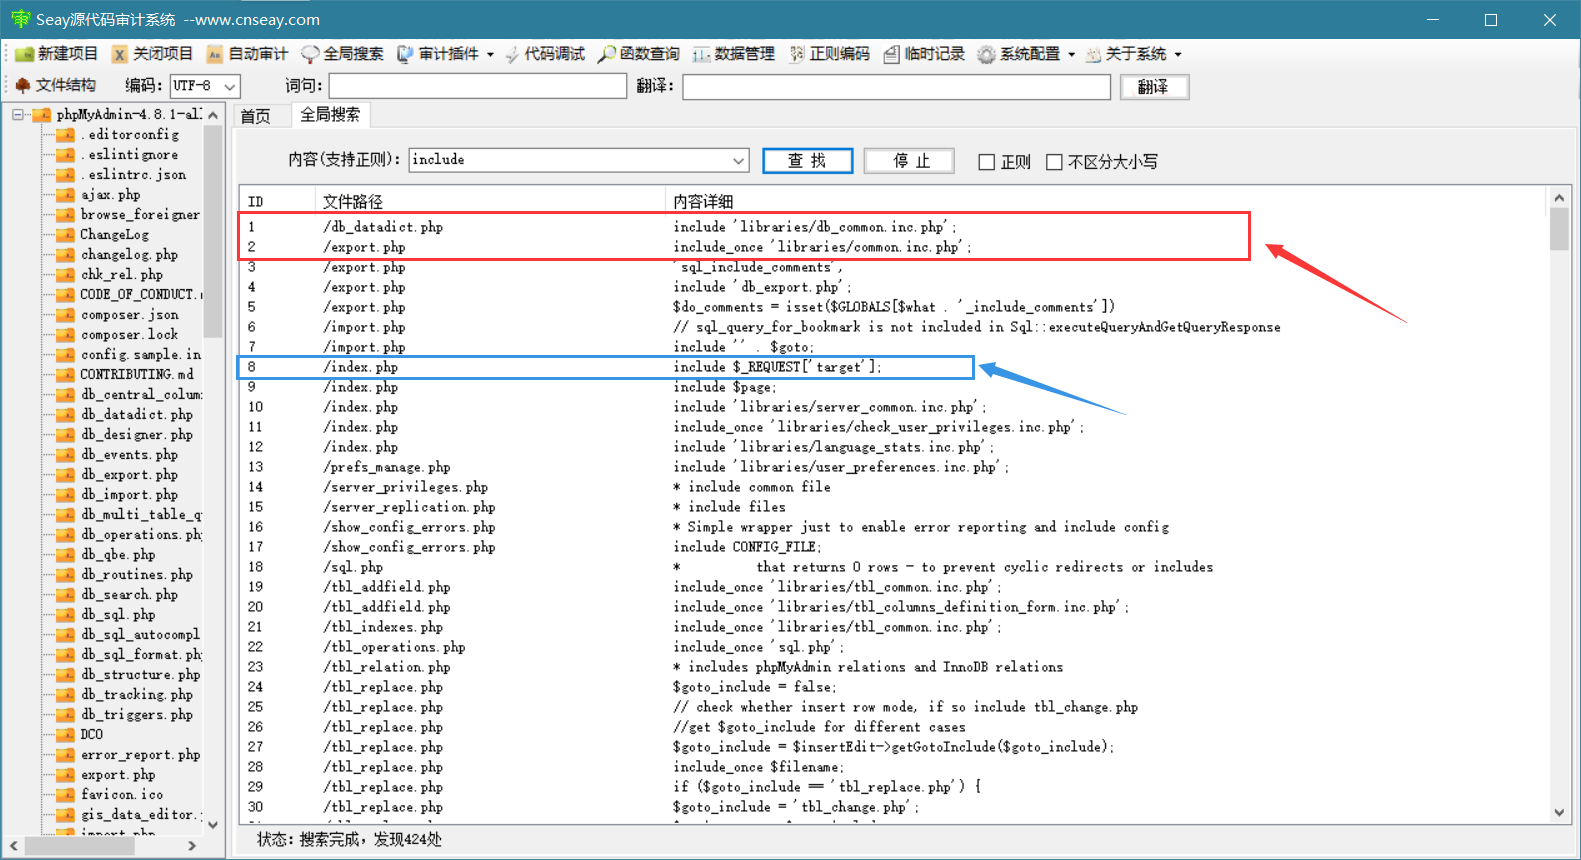The height and width of the screenshot is (860, 1581).
Task: Open 临时记录 temporary notes tool
Action: pos(924,54)
